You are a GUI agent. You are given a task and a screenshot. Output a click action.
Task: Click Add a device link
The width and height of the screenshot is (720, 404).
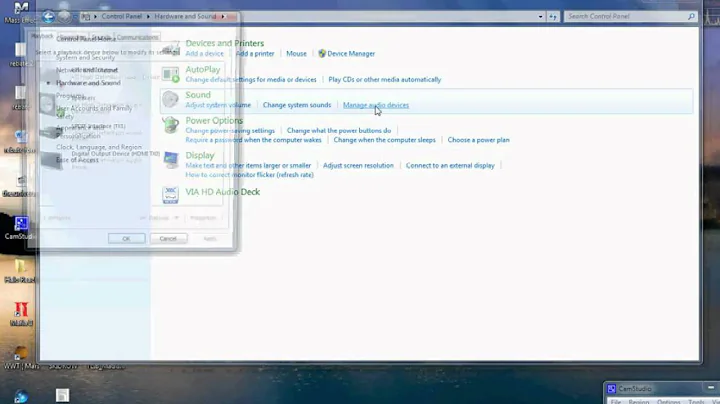click(204, 54)
